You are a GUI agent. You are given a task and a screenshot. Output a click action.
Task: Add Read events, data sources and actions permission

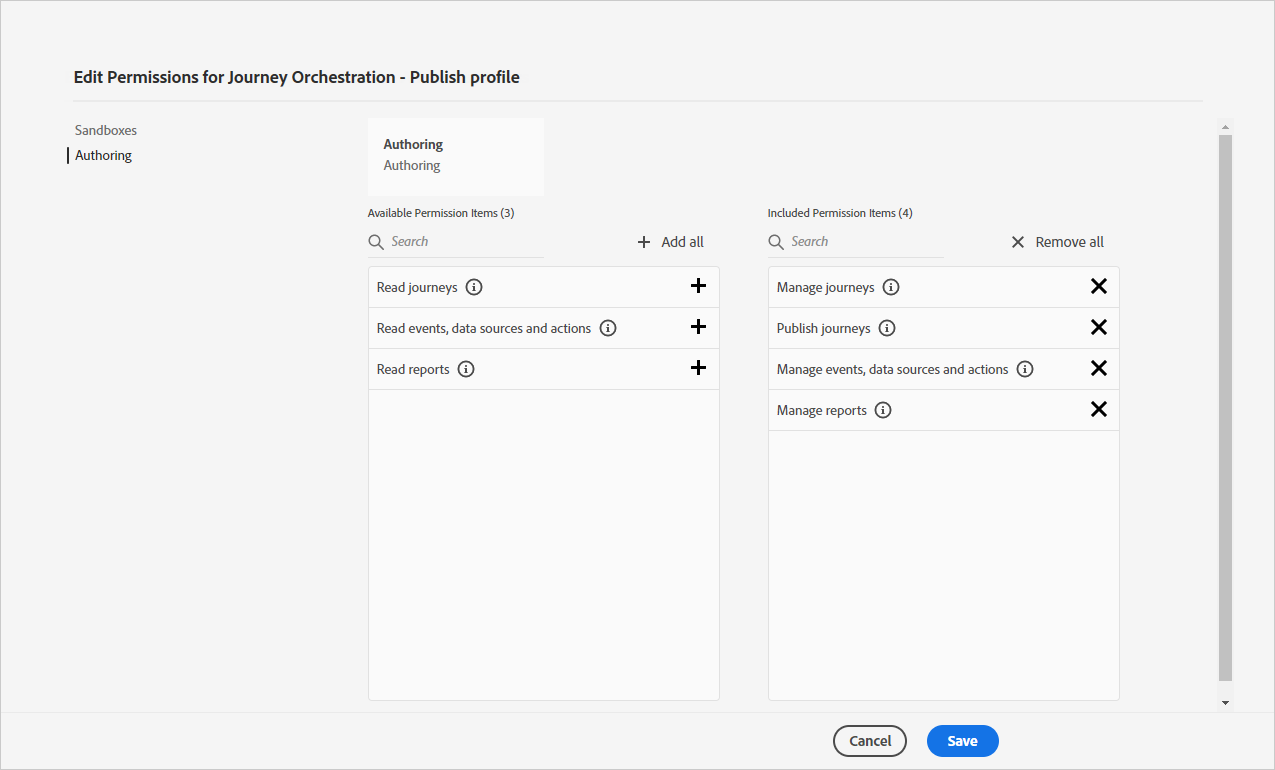[698, 327]
